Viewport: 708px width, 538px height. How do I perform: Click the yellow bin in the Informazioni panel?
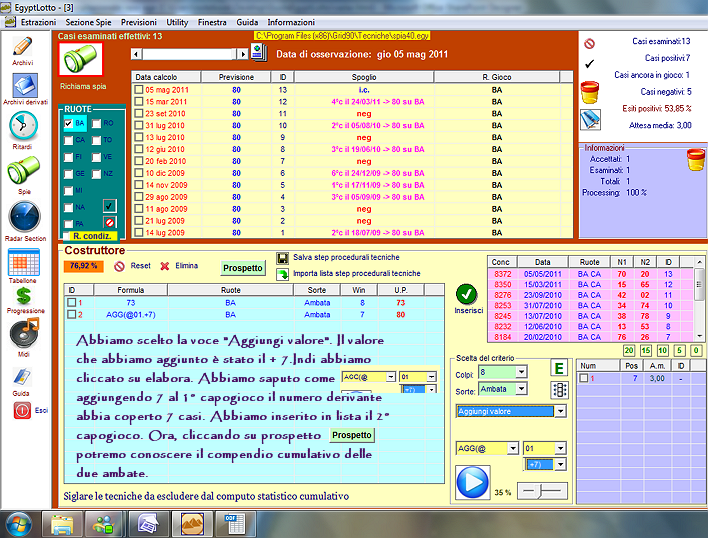click(x=696, y=160)
